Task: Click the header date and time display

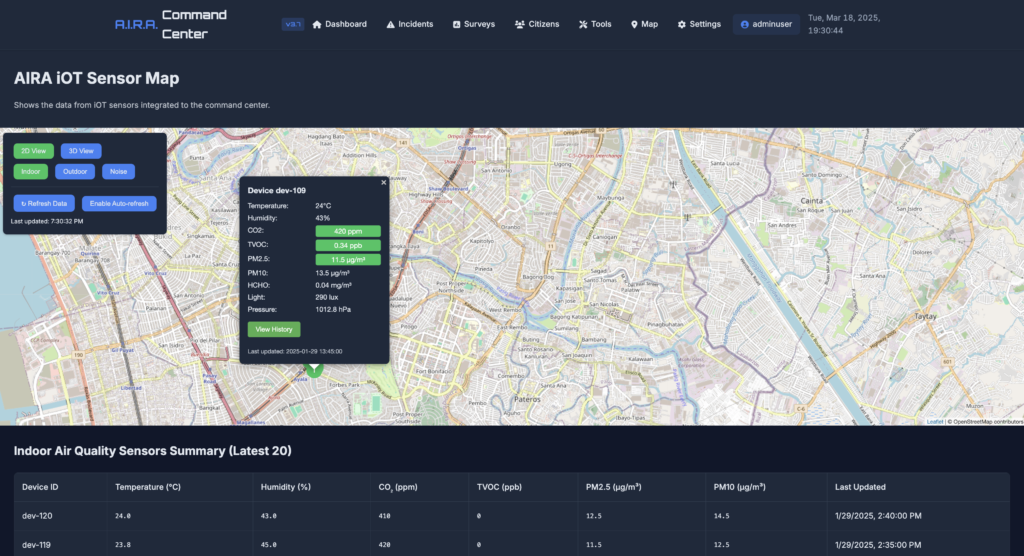Action: pos(844,24)
